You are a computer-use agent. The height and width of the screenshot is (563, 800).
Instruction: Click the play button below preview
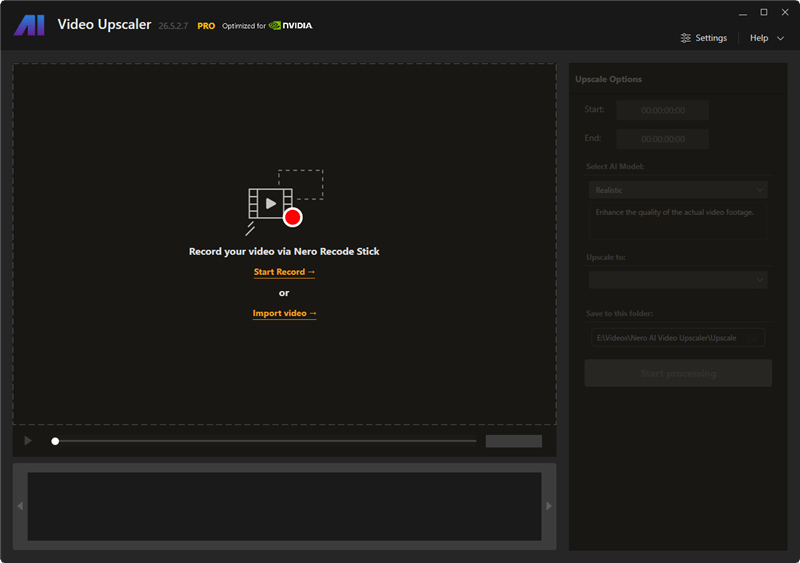pos(28,440)
